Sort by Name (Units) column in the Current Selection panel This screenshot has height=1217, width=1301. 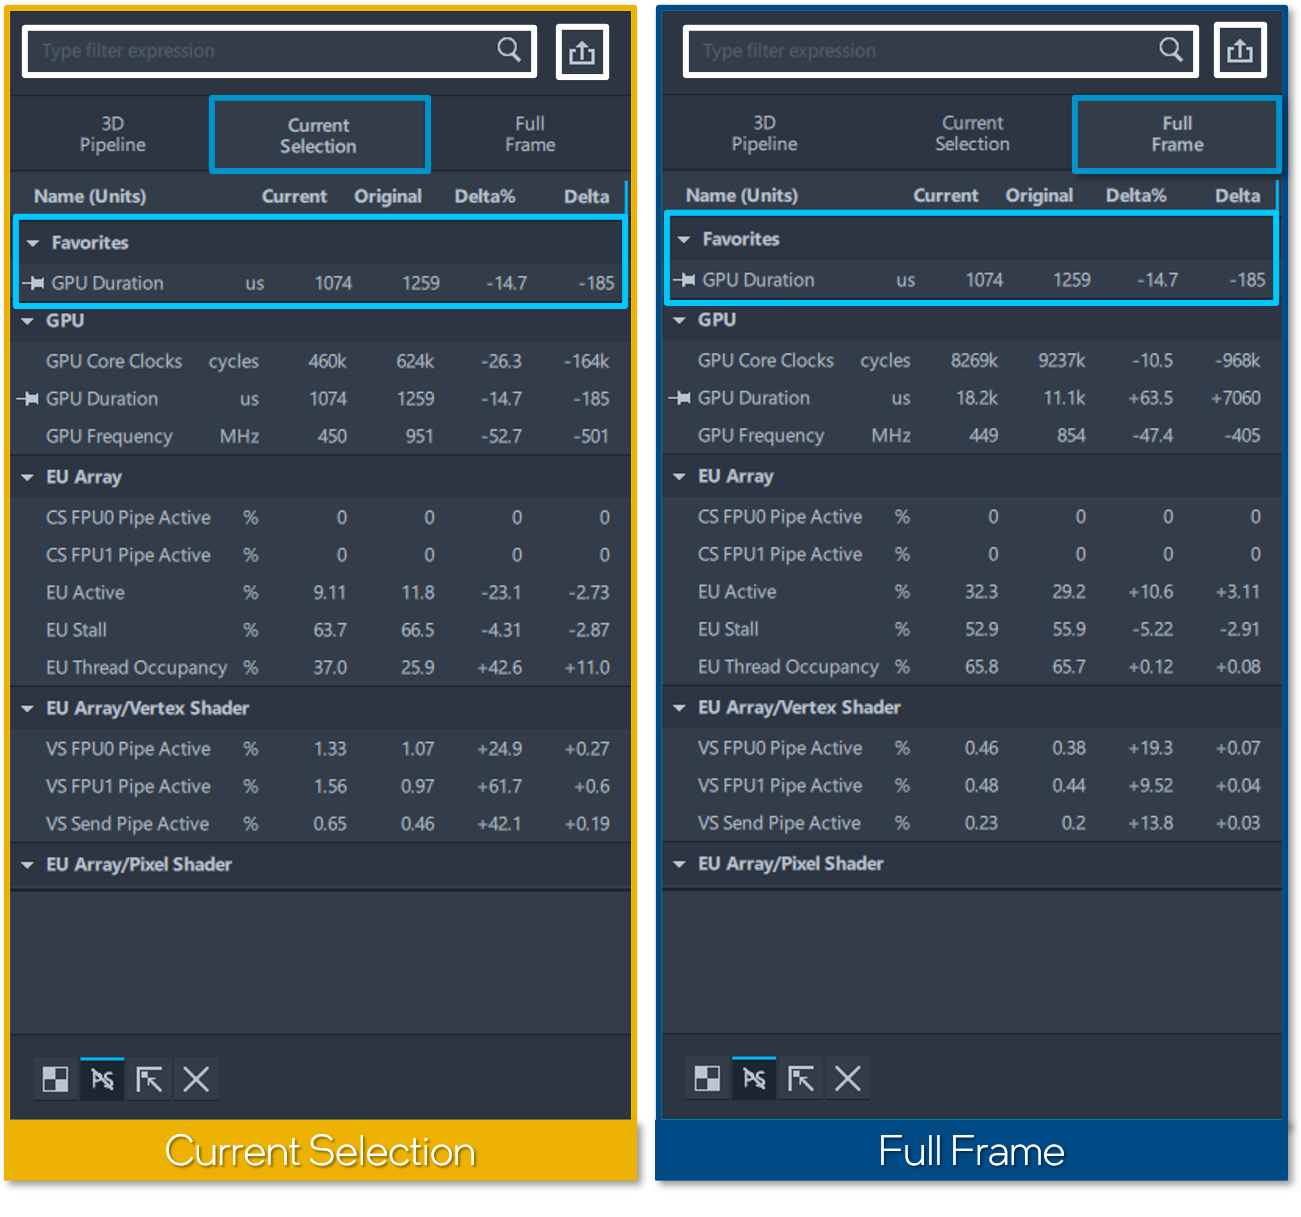(x=90, y=197)
